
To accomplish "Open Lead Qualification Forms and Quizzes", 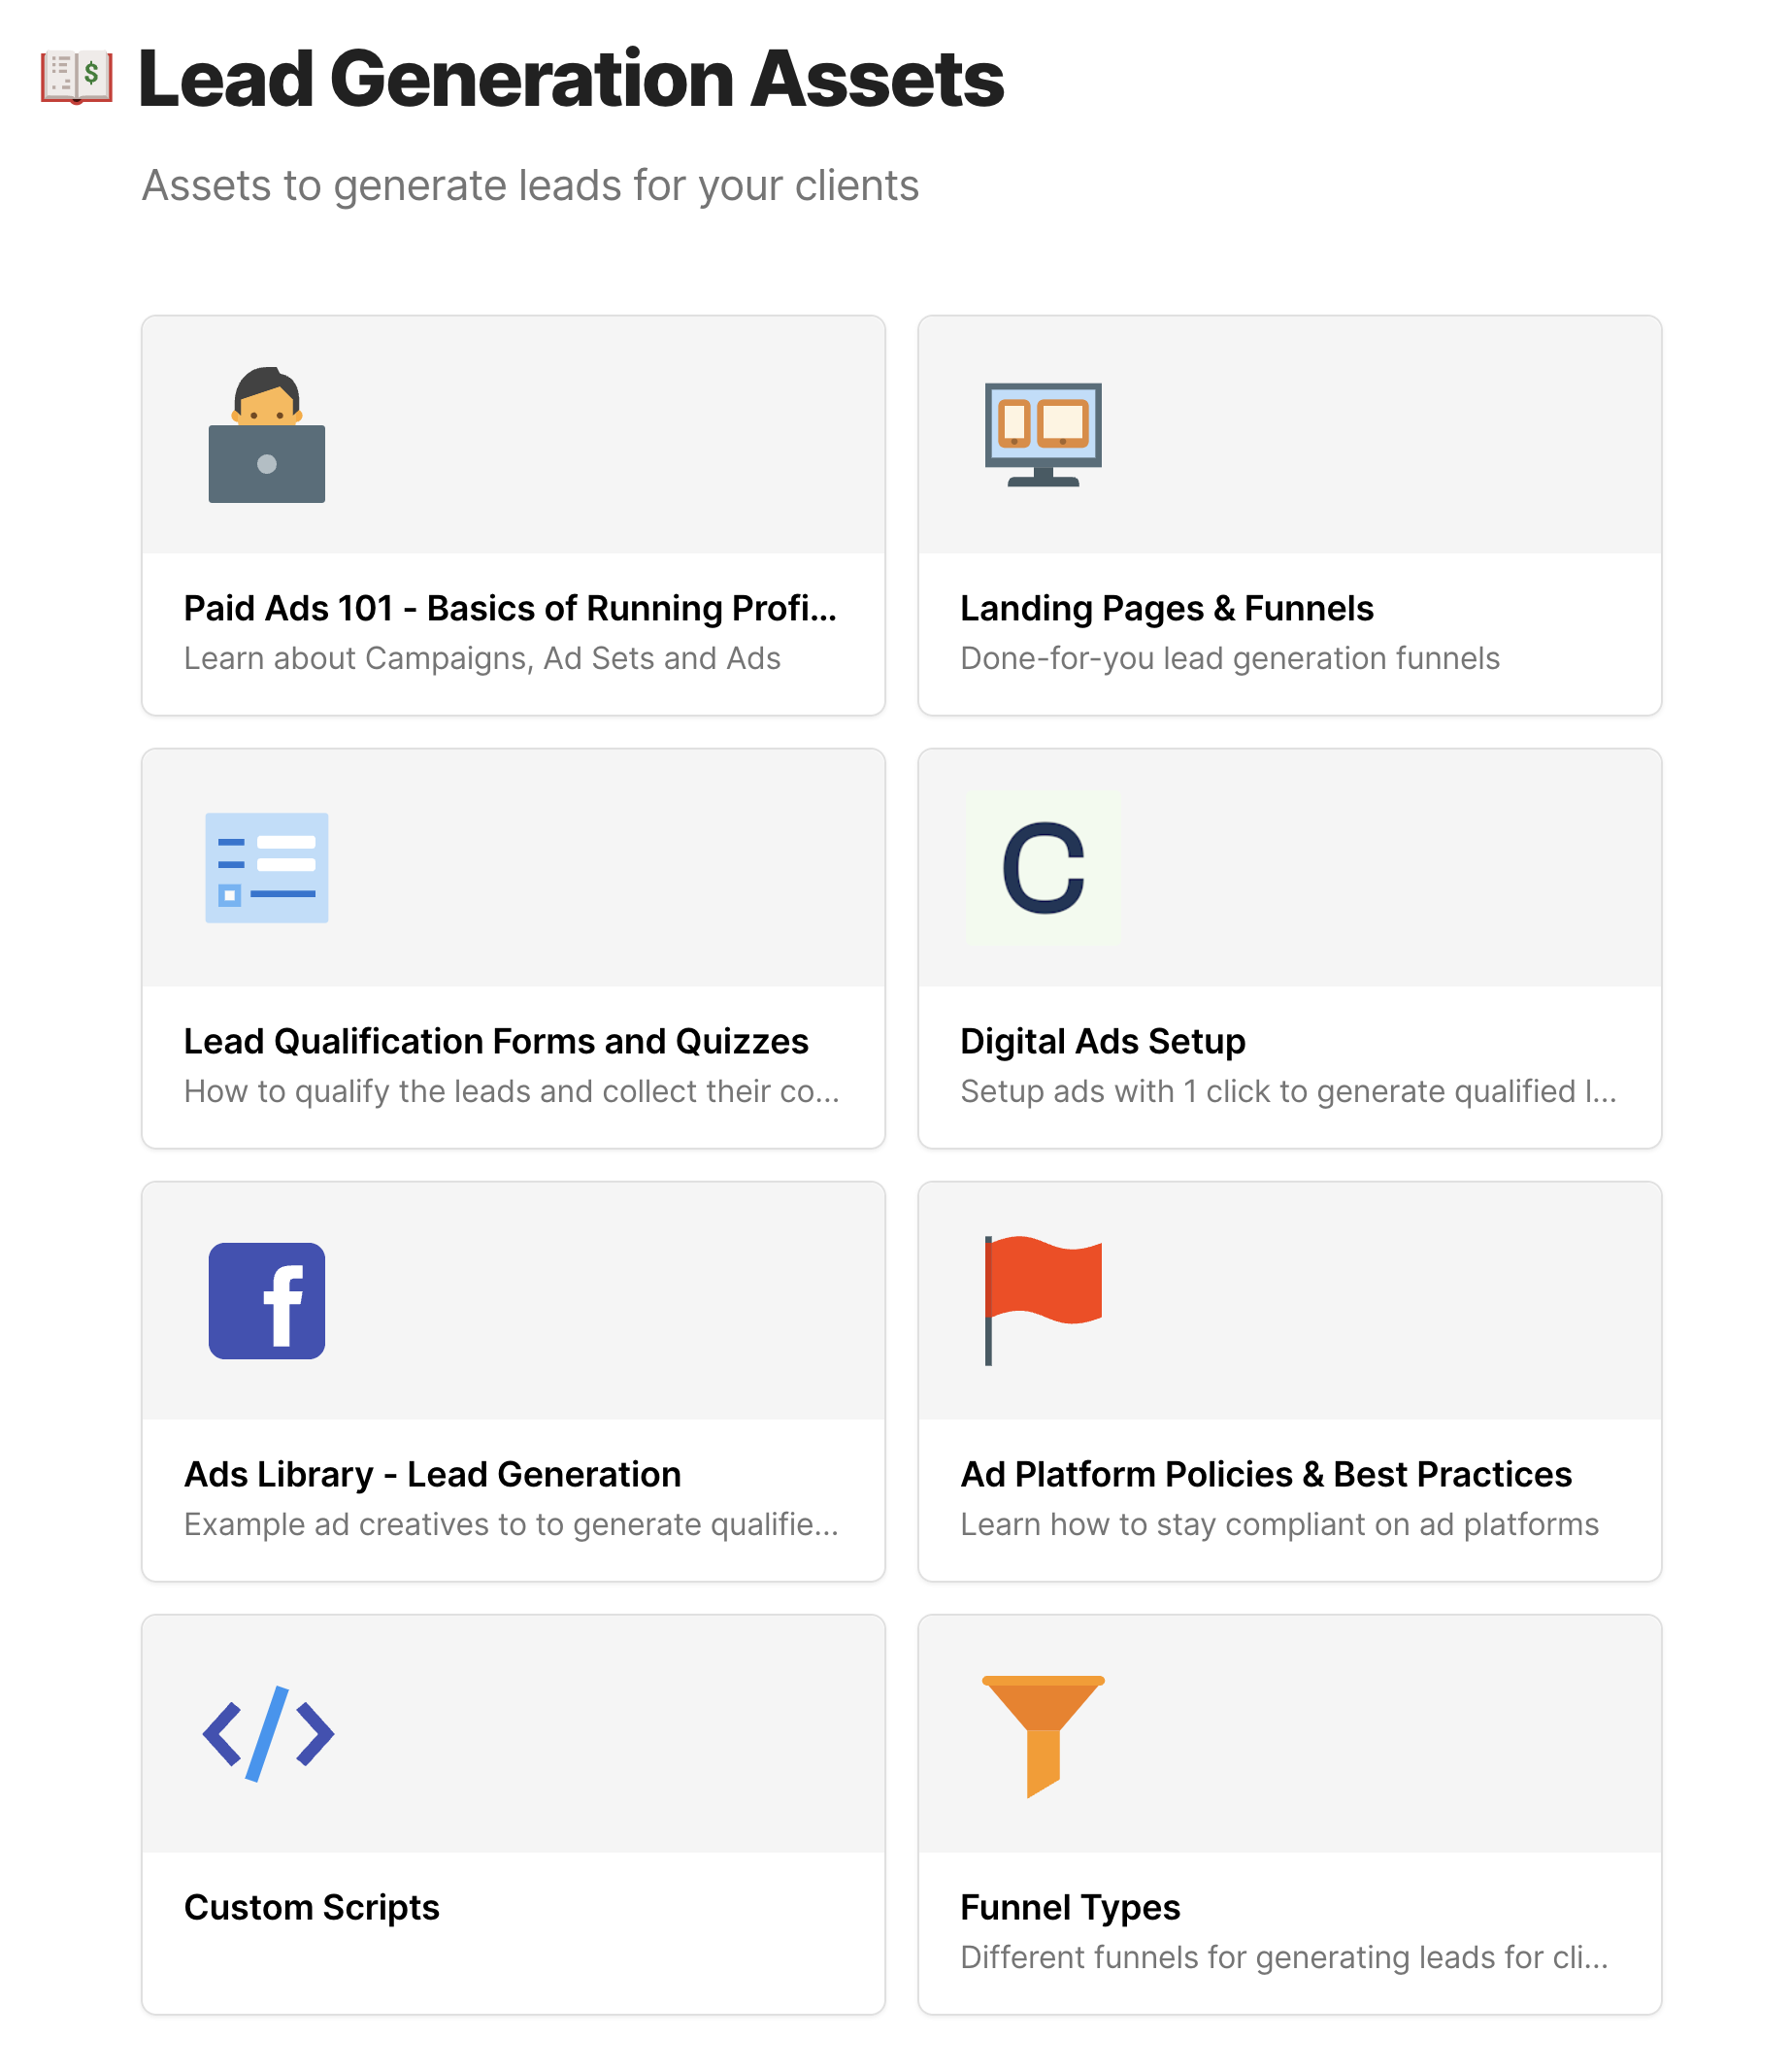I will click(496, 1041).
